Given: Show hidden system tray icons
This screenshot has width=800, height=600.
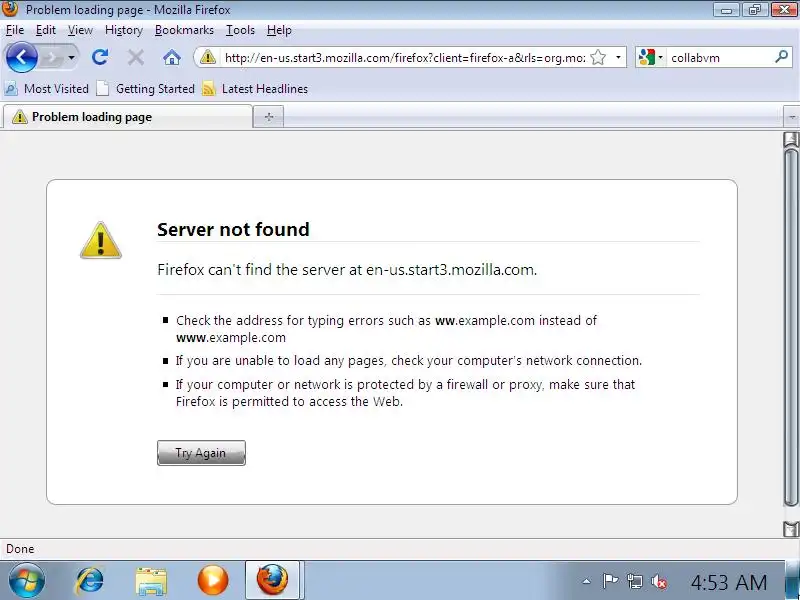Looking at the screenshot, I should [x=587, y=581].
